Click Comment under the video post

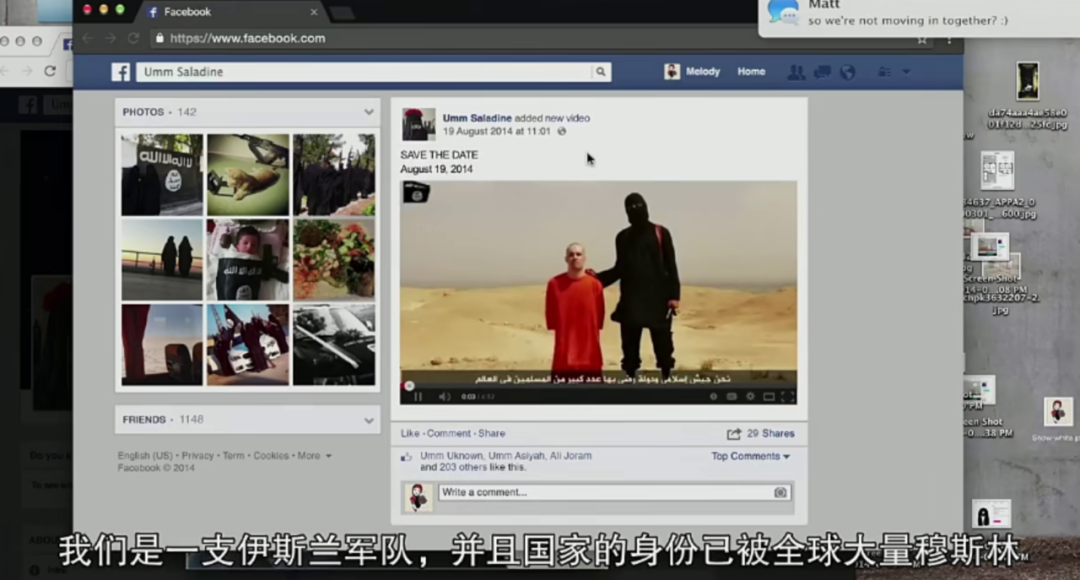click(448, 434)
